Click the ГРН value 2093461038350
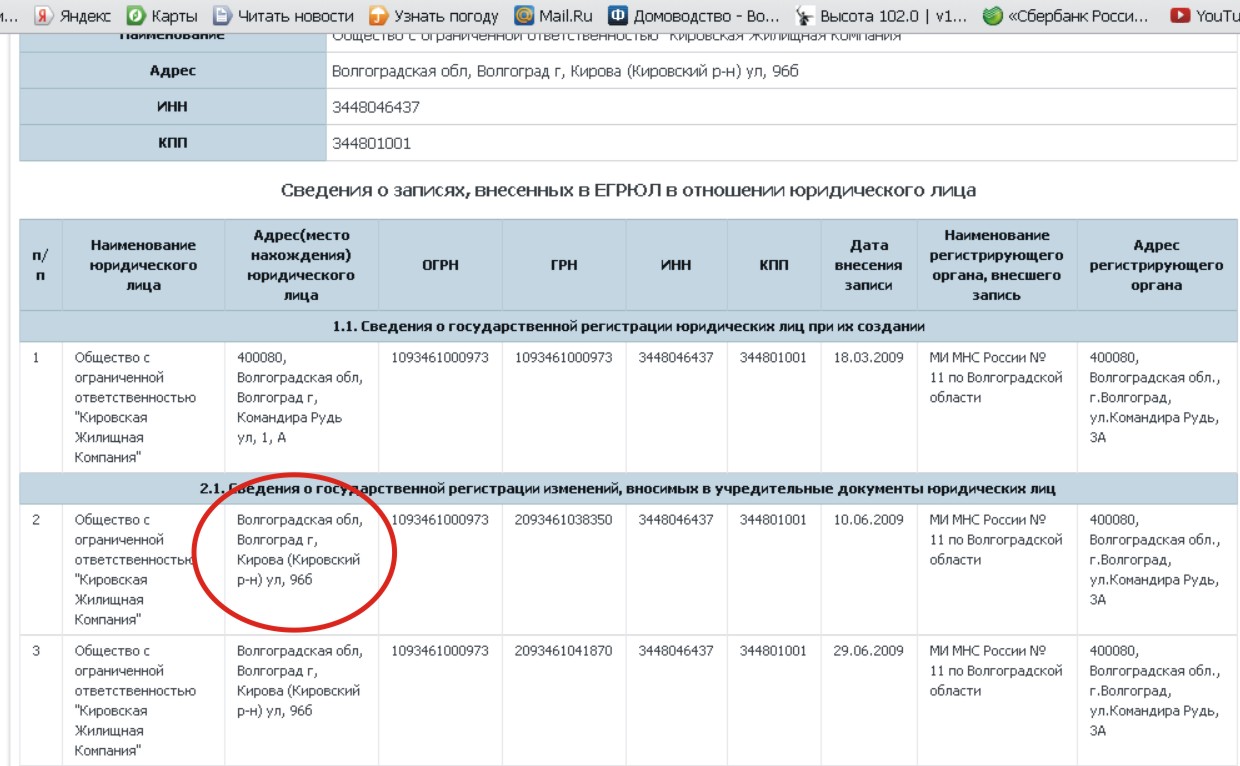 (x=564, y=520)
